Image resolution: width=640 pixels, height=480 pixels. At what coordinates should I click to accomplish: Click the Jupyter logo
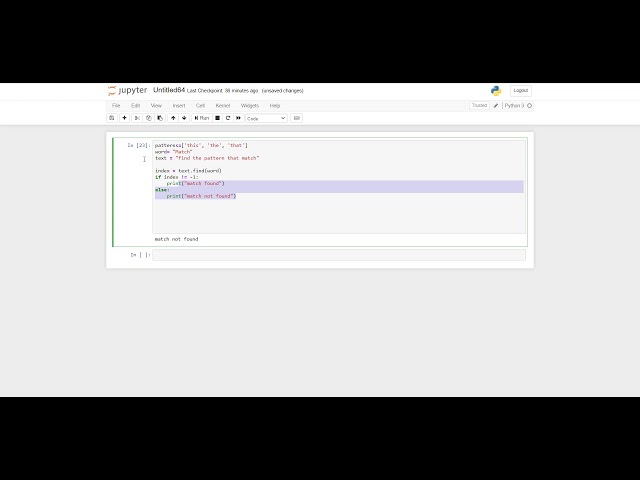[x=127, y=90]
